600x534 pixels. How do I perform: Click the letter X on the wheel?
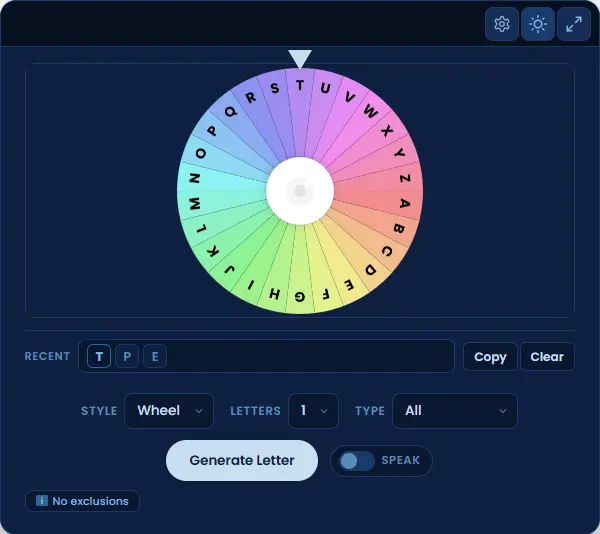click(387, 131)
